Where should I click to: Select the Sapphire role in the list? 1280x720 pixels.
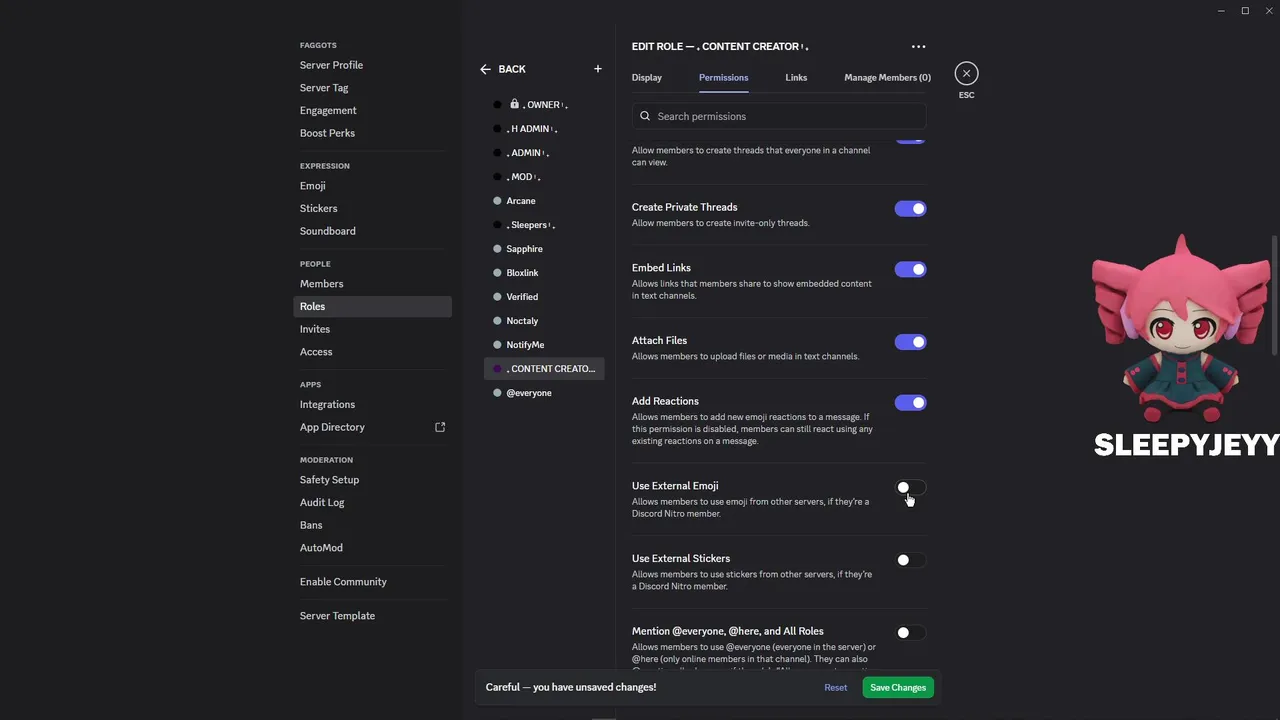[524, 249]
